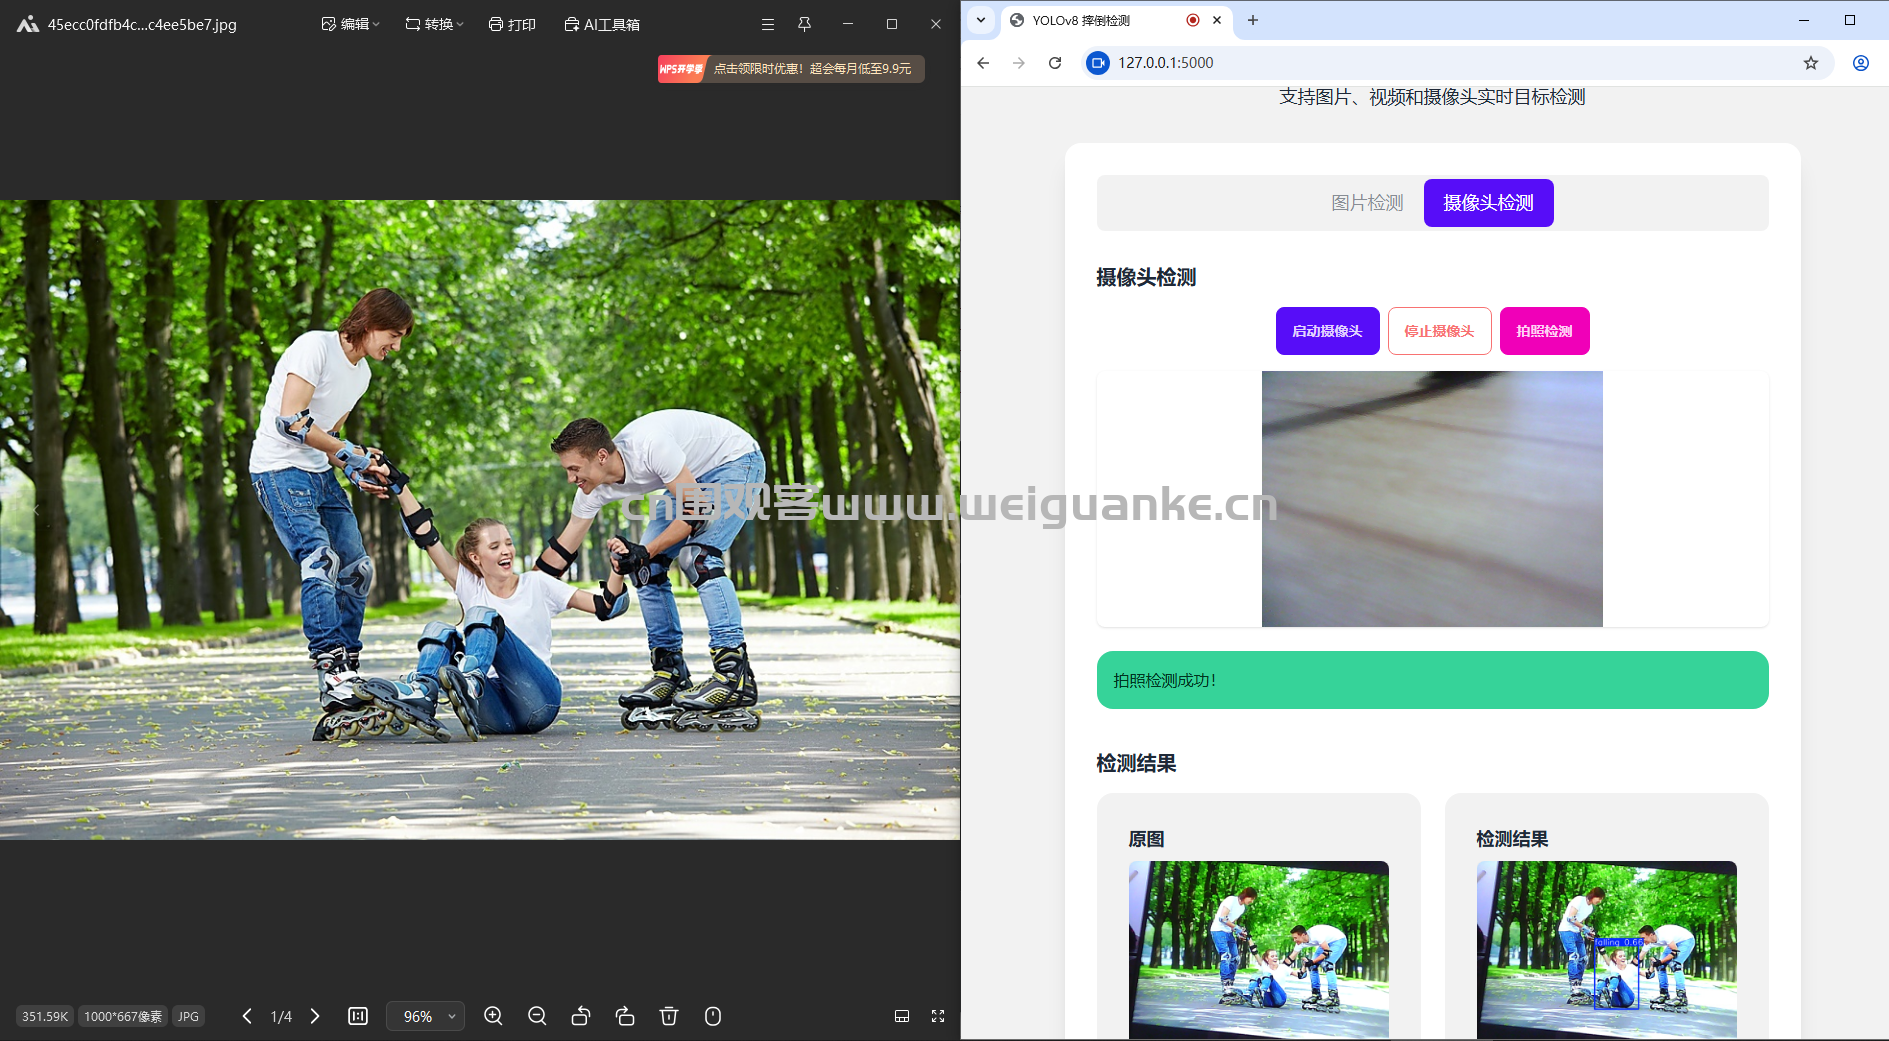Image resolution: width=1889 pixels, height=1041 pixels.
Task: Delete the image with trash icon
Action: [x=669, y=1016]
